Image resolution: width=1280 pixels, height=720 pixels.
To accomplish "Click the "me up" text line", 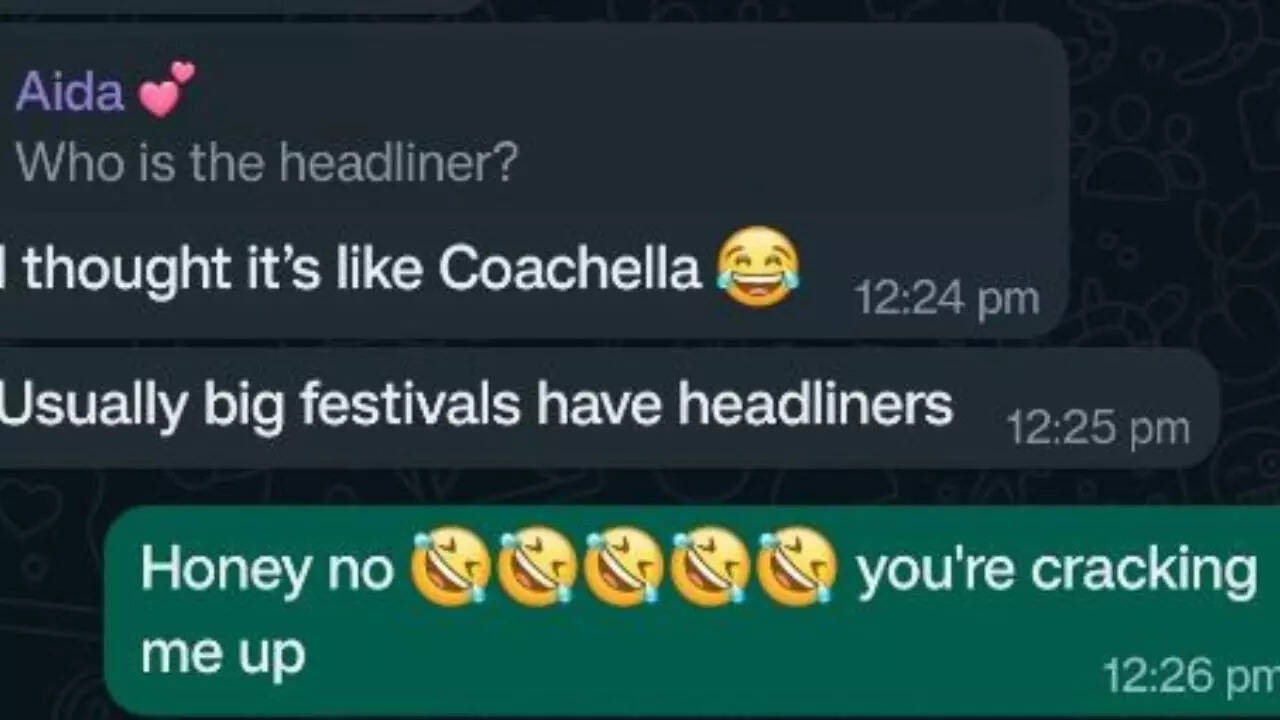I will [222, 655].
